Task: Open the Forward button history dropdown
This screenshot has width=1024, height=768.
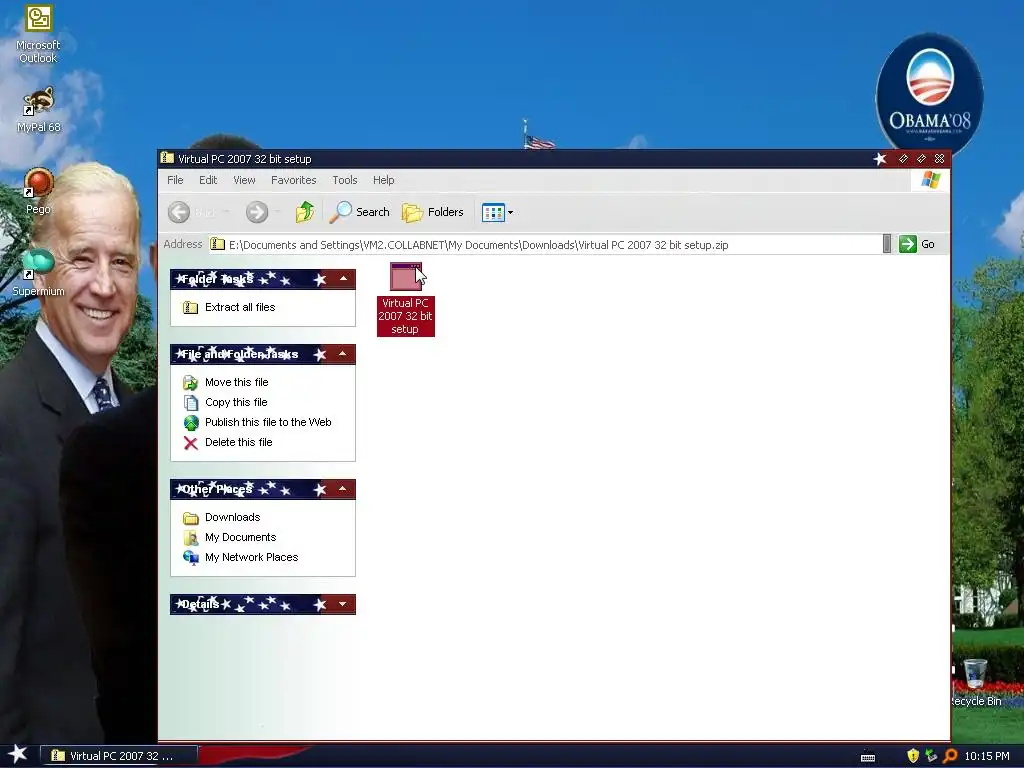Action: coord(278,212)
